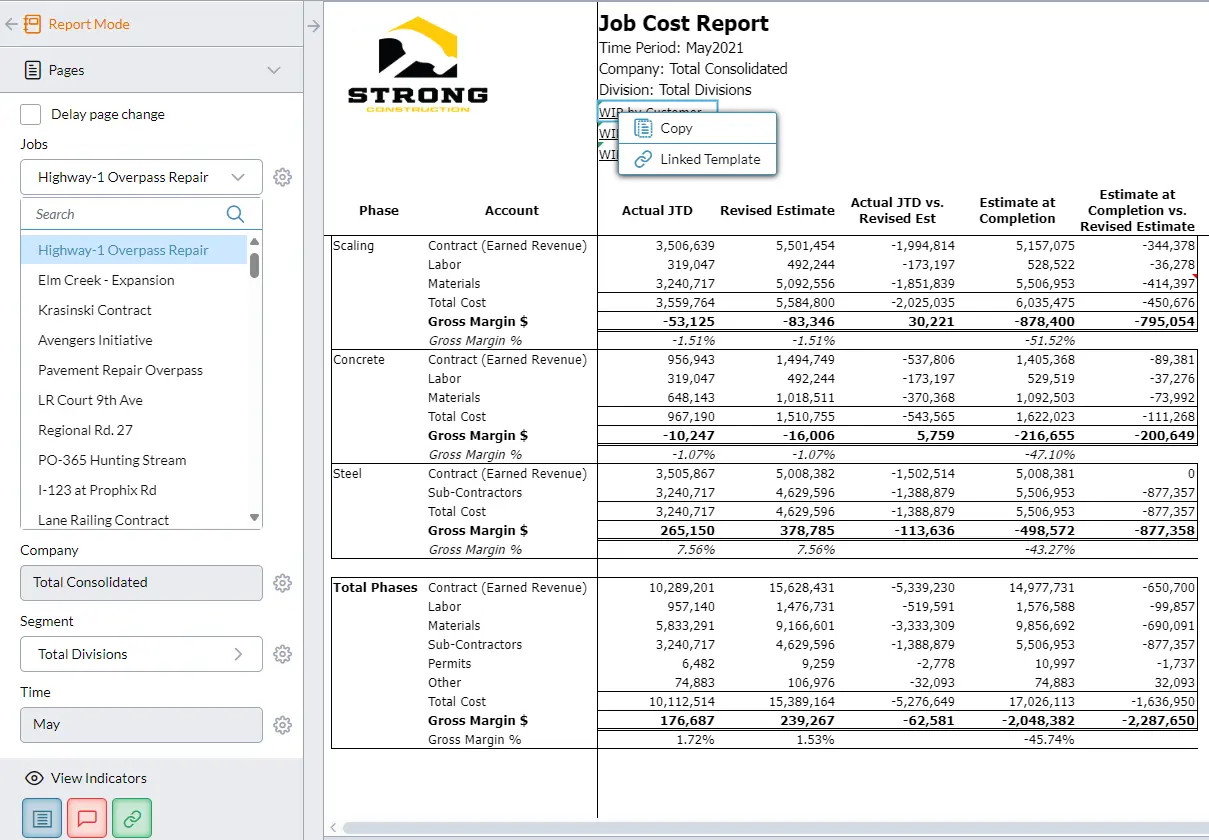The height and width of the screenshot is (840, 1209).
Task: Click the Revised Estimate column header
Action: pyautogui.click(x=777, y=210)
